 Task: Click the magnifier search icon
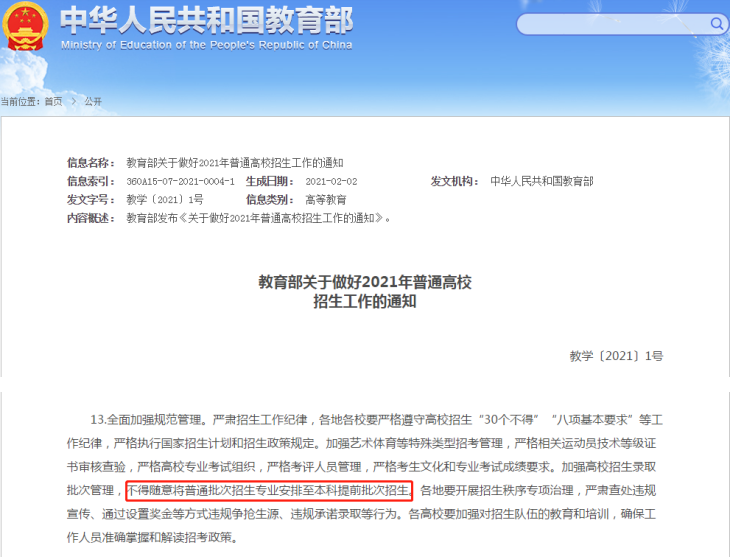pyautogui.click(x=716, y=23)
